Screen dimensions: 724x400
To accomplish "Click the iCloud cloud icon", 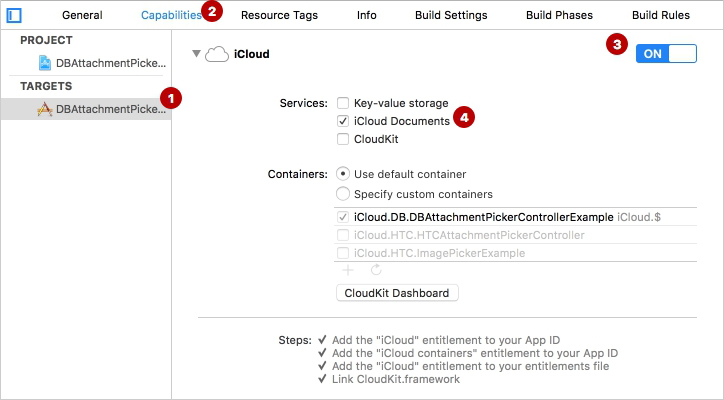I will point(217,54).
